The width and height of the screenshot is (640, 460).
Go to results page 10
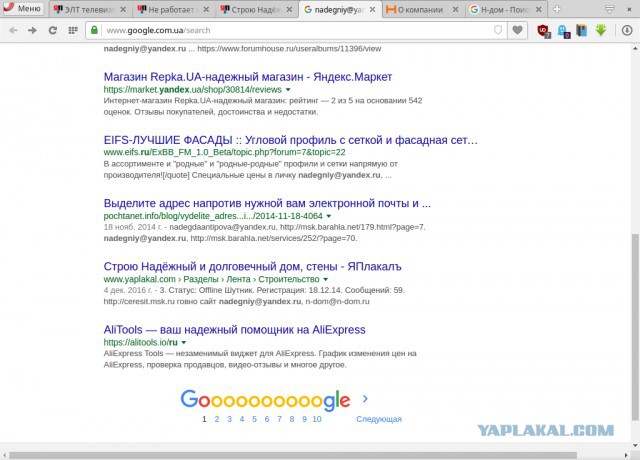(317, 419)
